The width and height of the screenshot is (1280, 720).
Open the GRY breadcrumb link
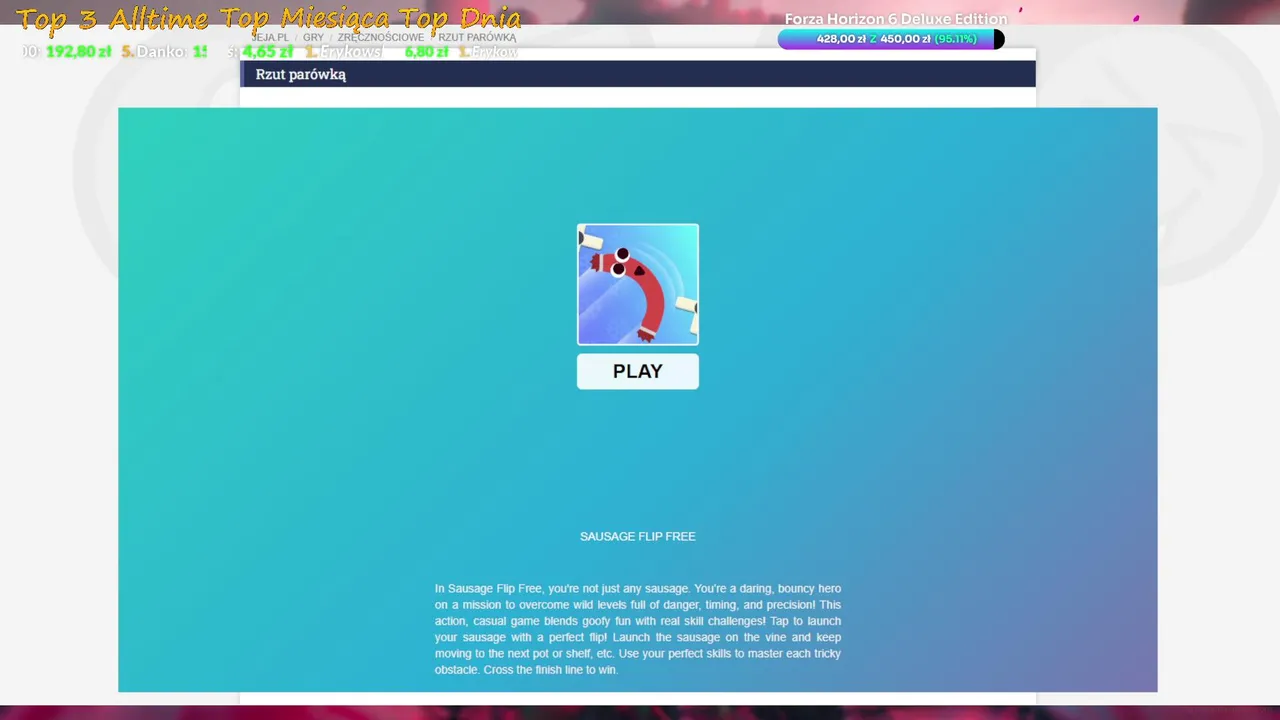[313, 37]
